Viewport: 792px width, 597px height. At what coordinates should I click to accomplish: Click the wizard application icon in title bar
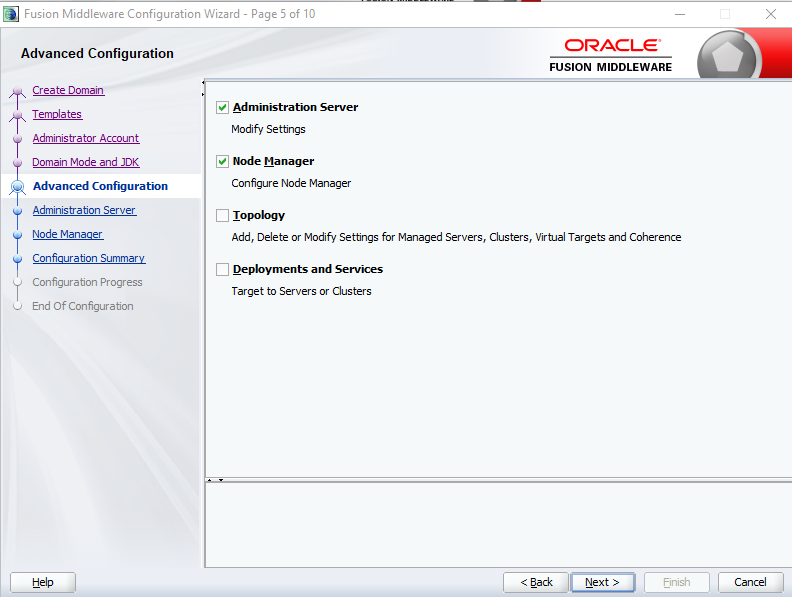coord(11,14)
